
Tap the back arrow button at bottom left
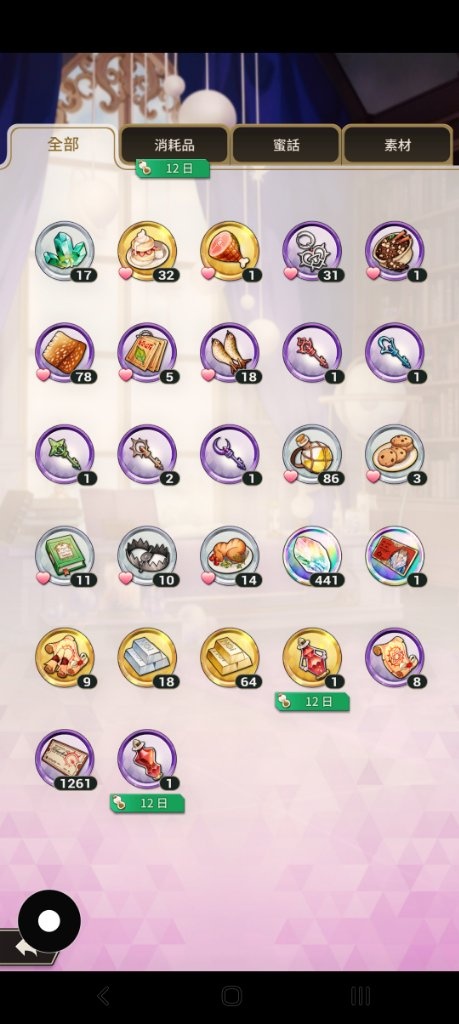coord(26,949)
